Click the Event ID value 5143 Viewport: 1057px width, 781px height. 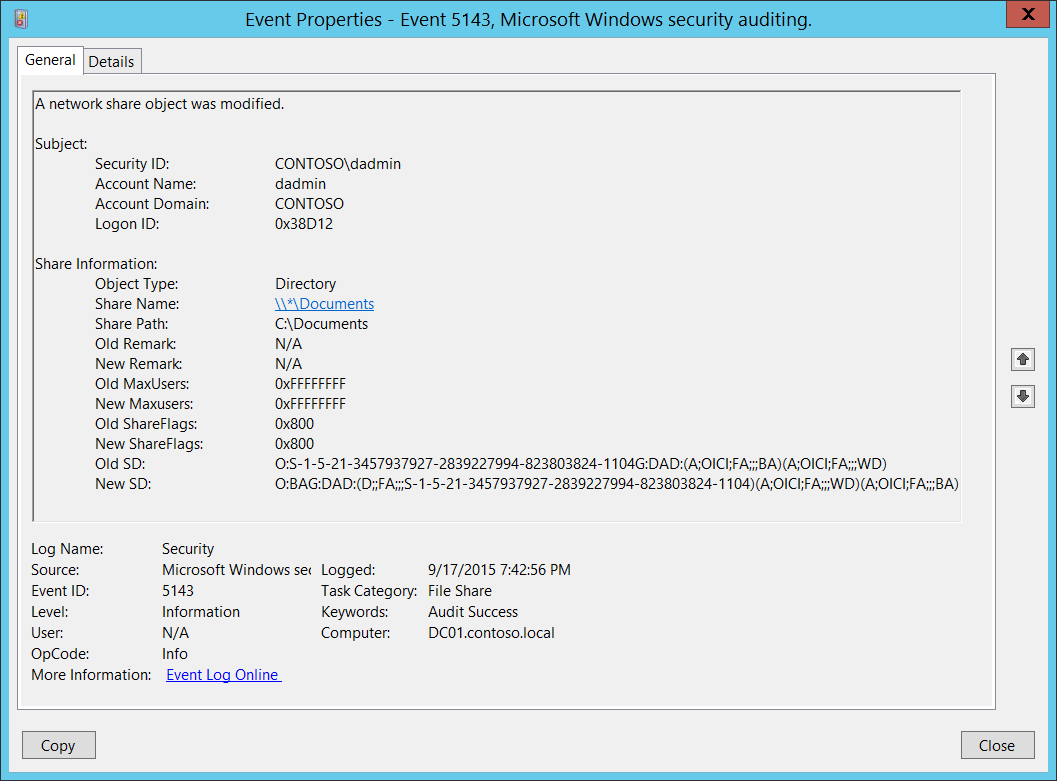(178, 591)
